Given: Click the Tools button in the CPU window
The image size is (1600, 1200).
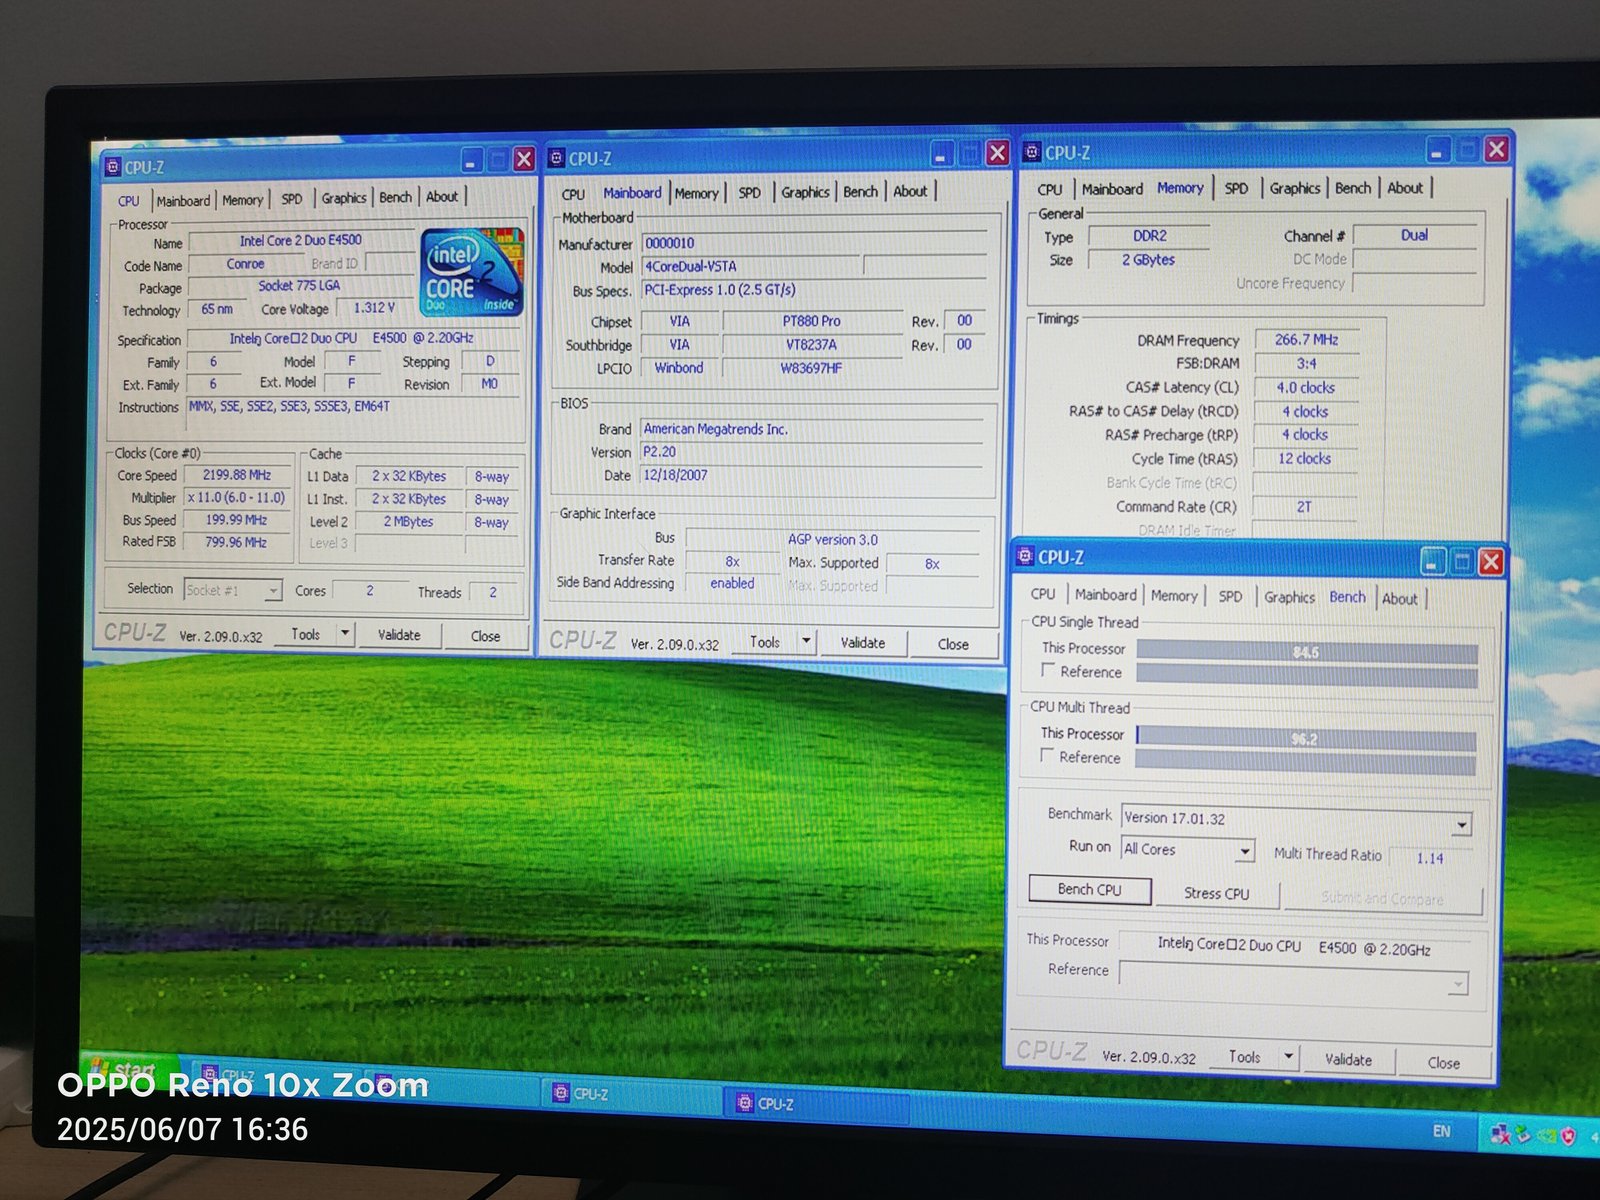Looking at the screenshot, I should click(x=306, y=634).
